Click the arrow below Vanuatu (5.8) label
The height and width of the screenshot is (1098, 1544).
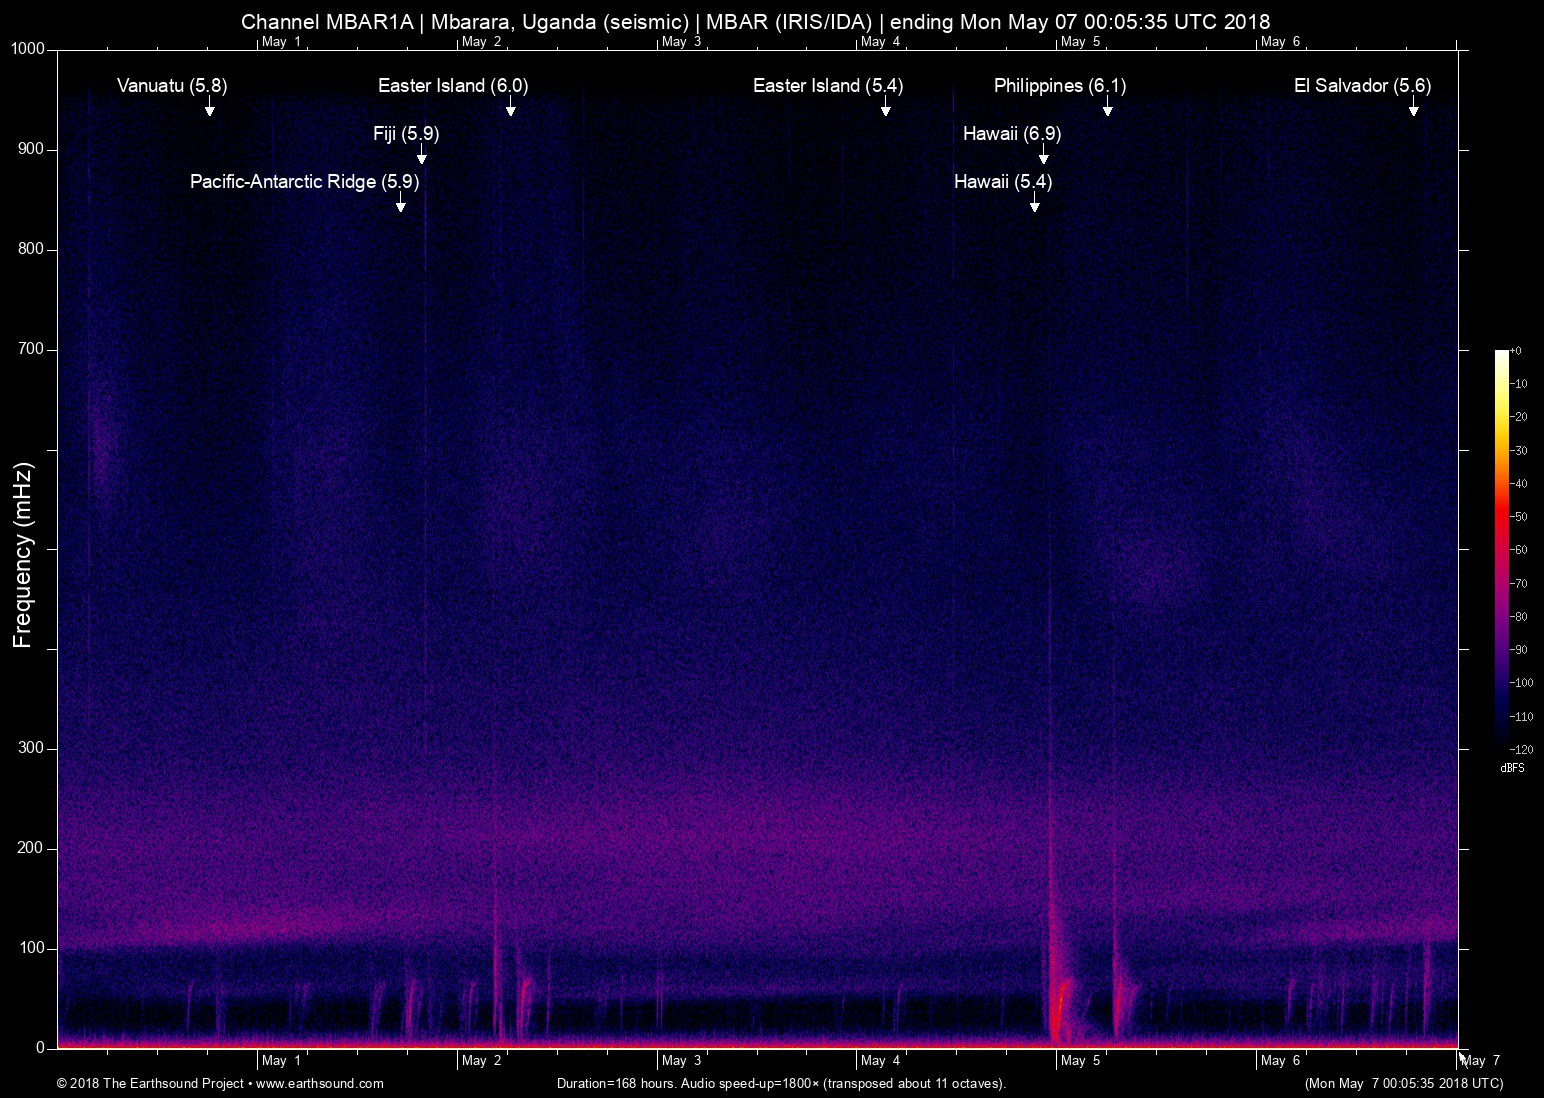pyautogui.click(x=210, y=107)
